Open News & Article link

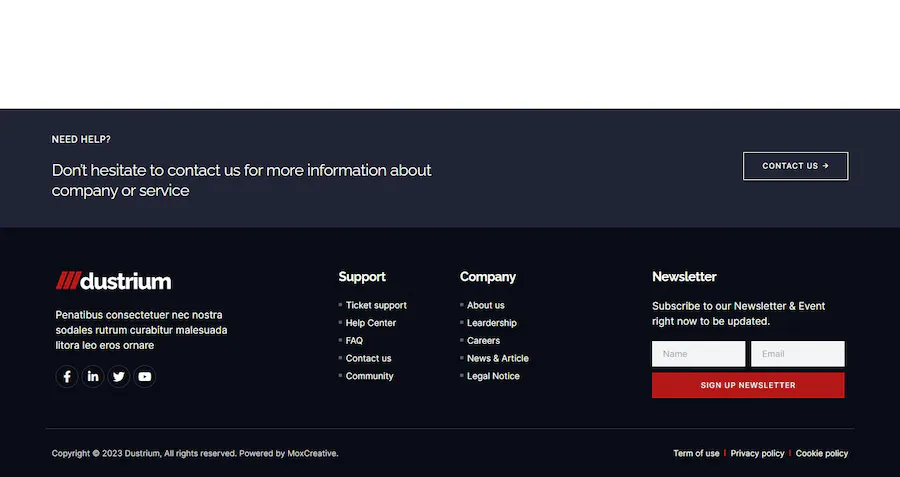[498, 358]
